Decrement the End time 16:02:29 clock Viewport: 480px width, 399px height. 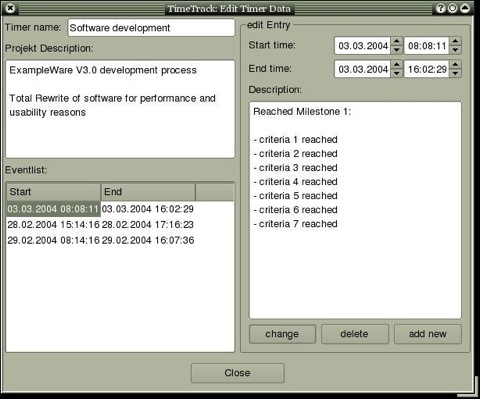tap(455, 73)
